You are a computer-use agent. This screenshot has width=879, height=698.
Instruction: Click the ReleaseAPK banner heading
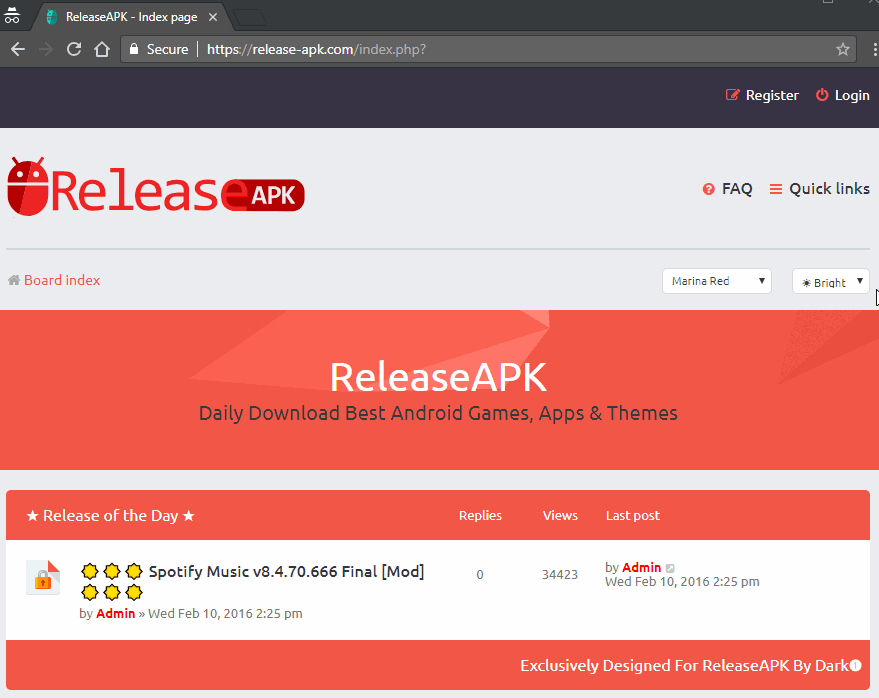pyautogui.click(x=438, y=377)
